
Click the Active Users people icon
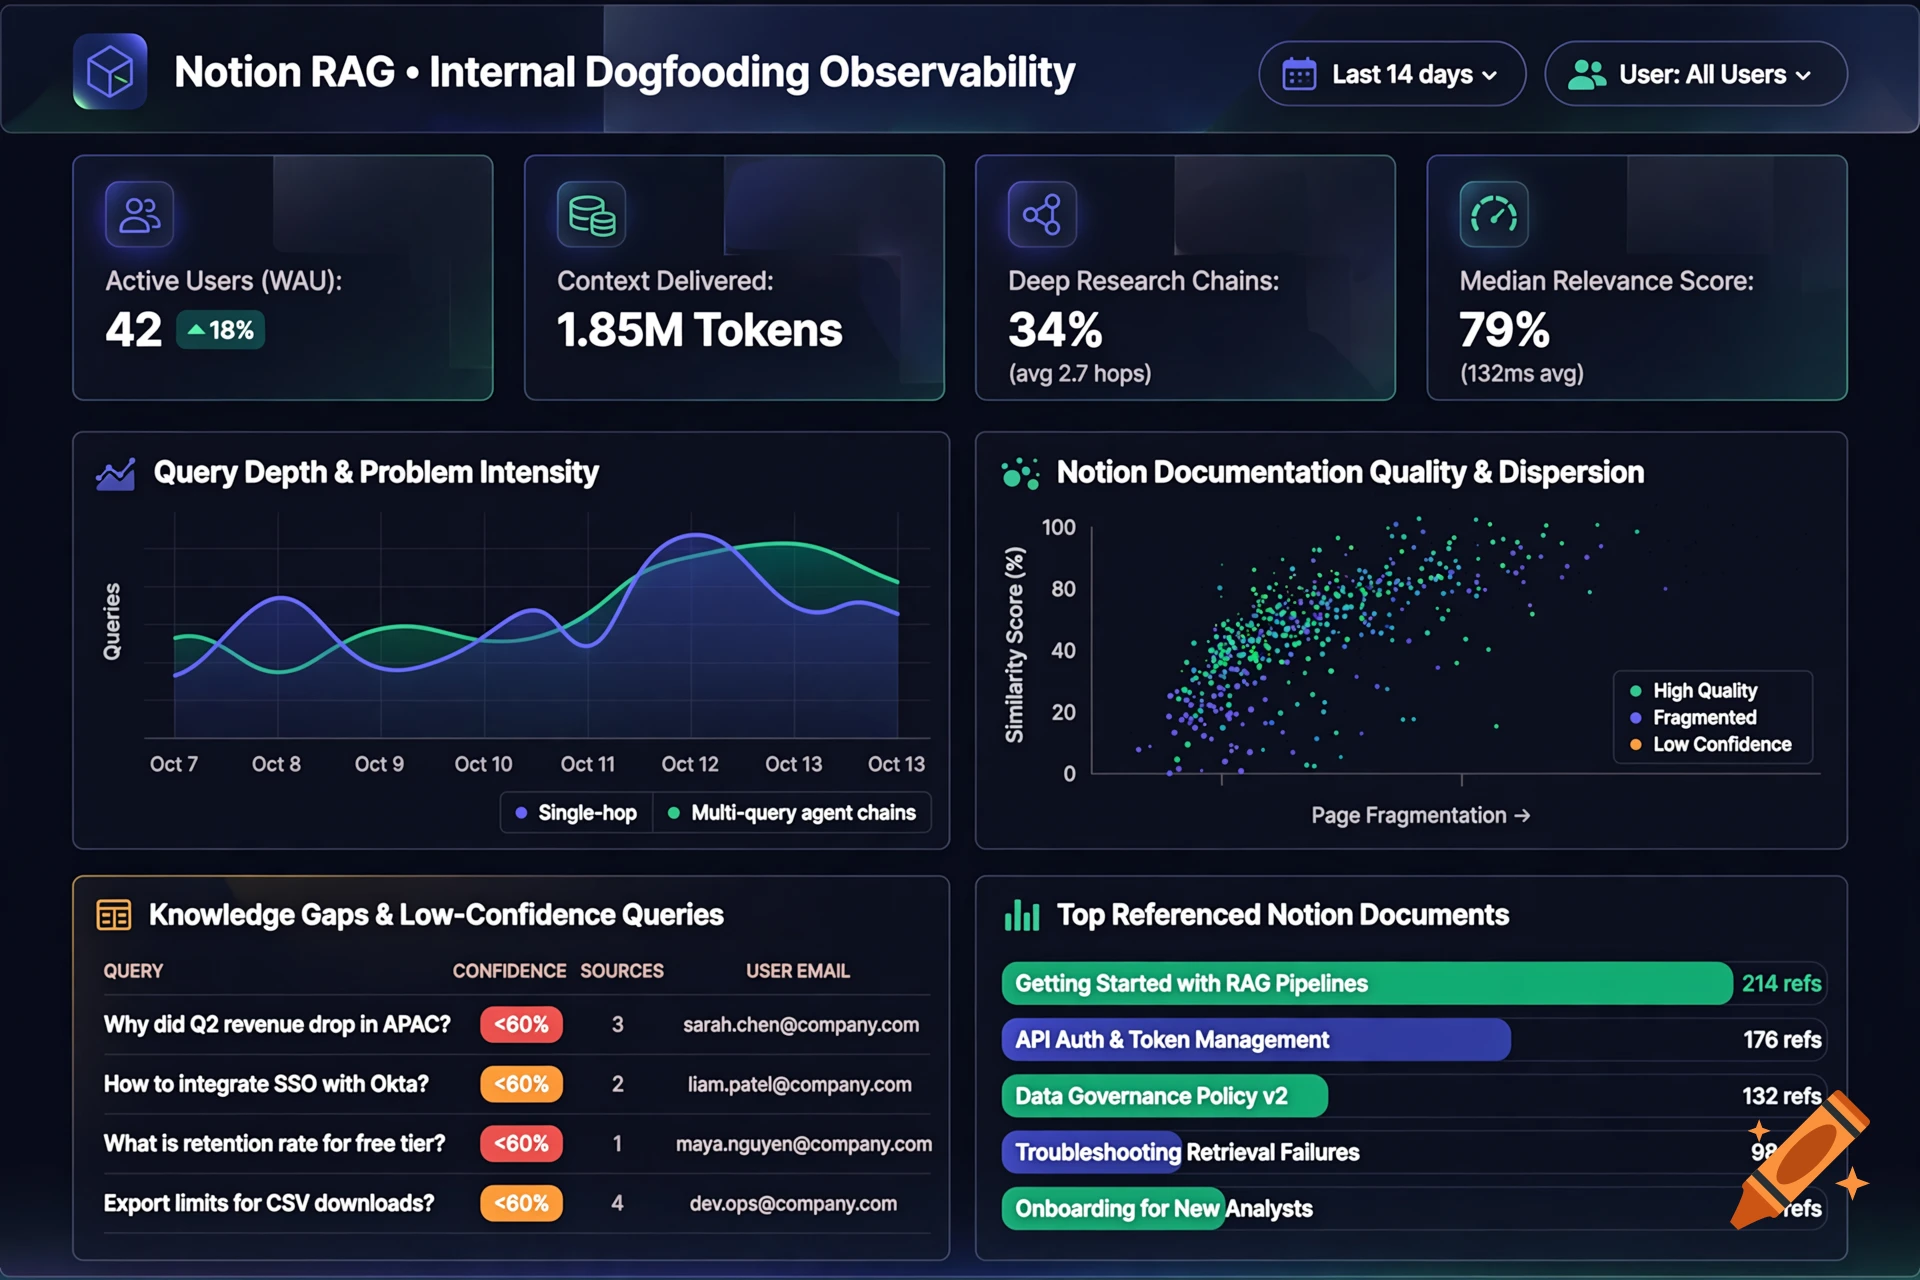point(139,214)
